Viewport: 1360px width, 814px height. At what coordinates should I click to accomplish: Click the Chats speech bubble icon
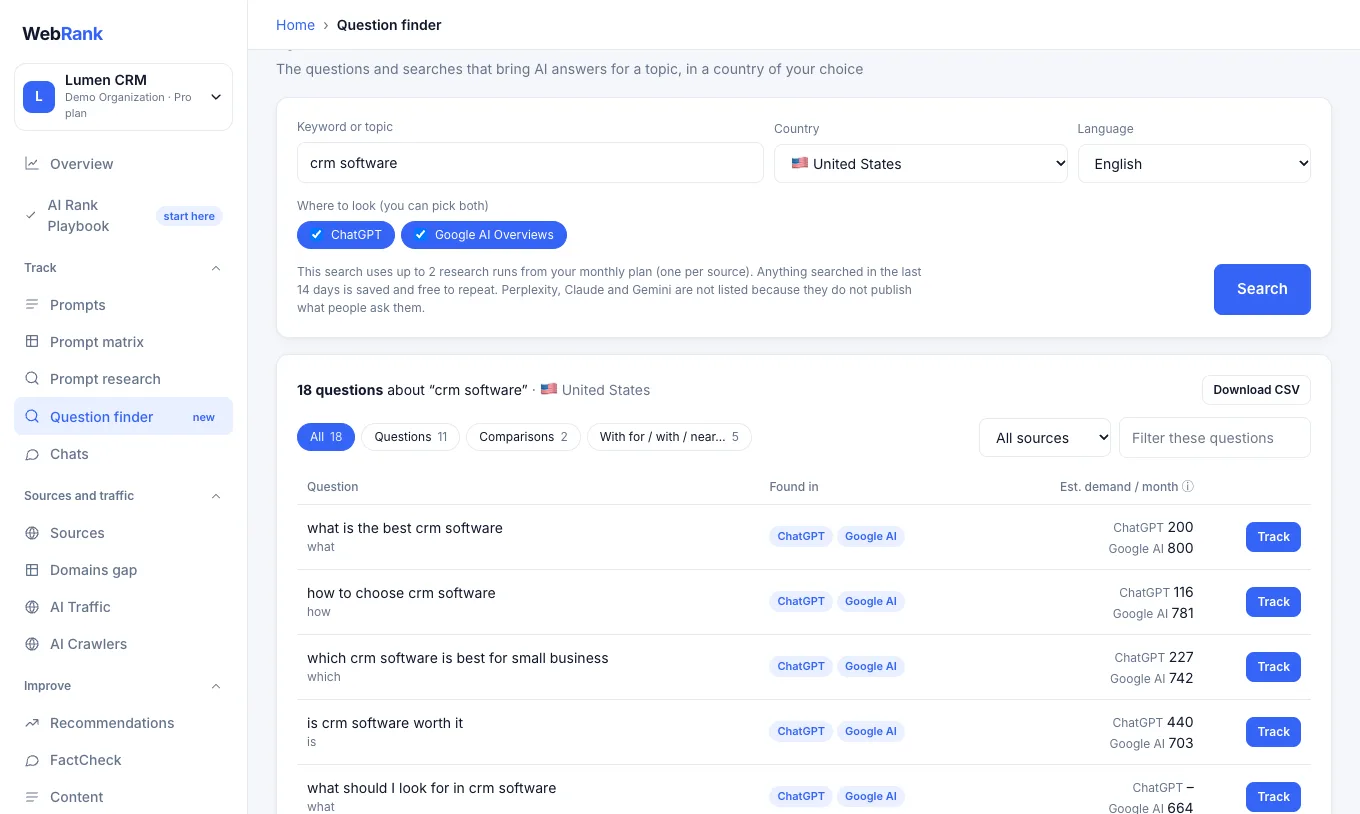pyautogui.click(x=32, y=454)
